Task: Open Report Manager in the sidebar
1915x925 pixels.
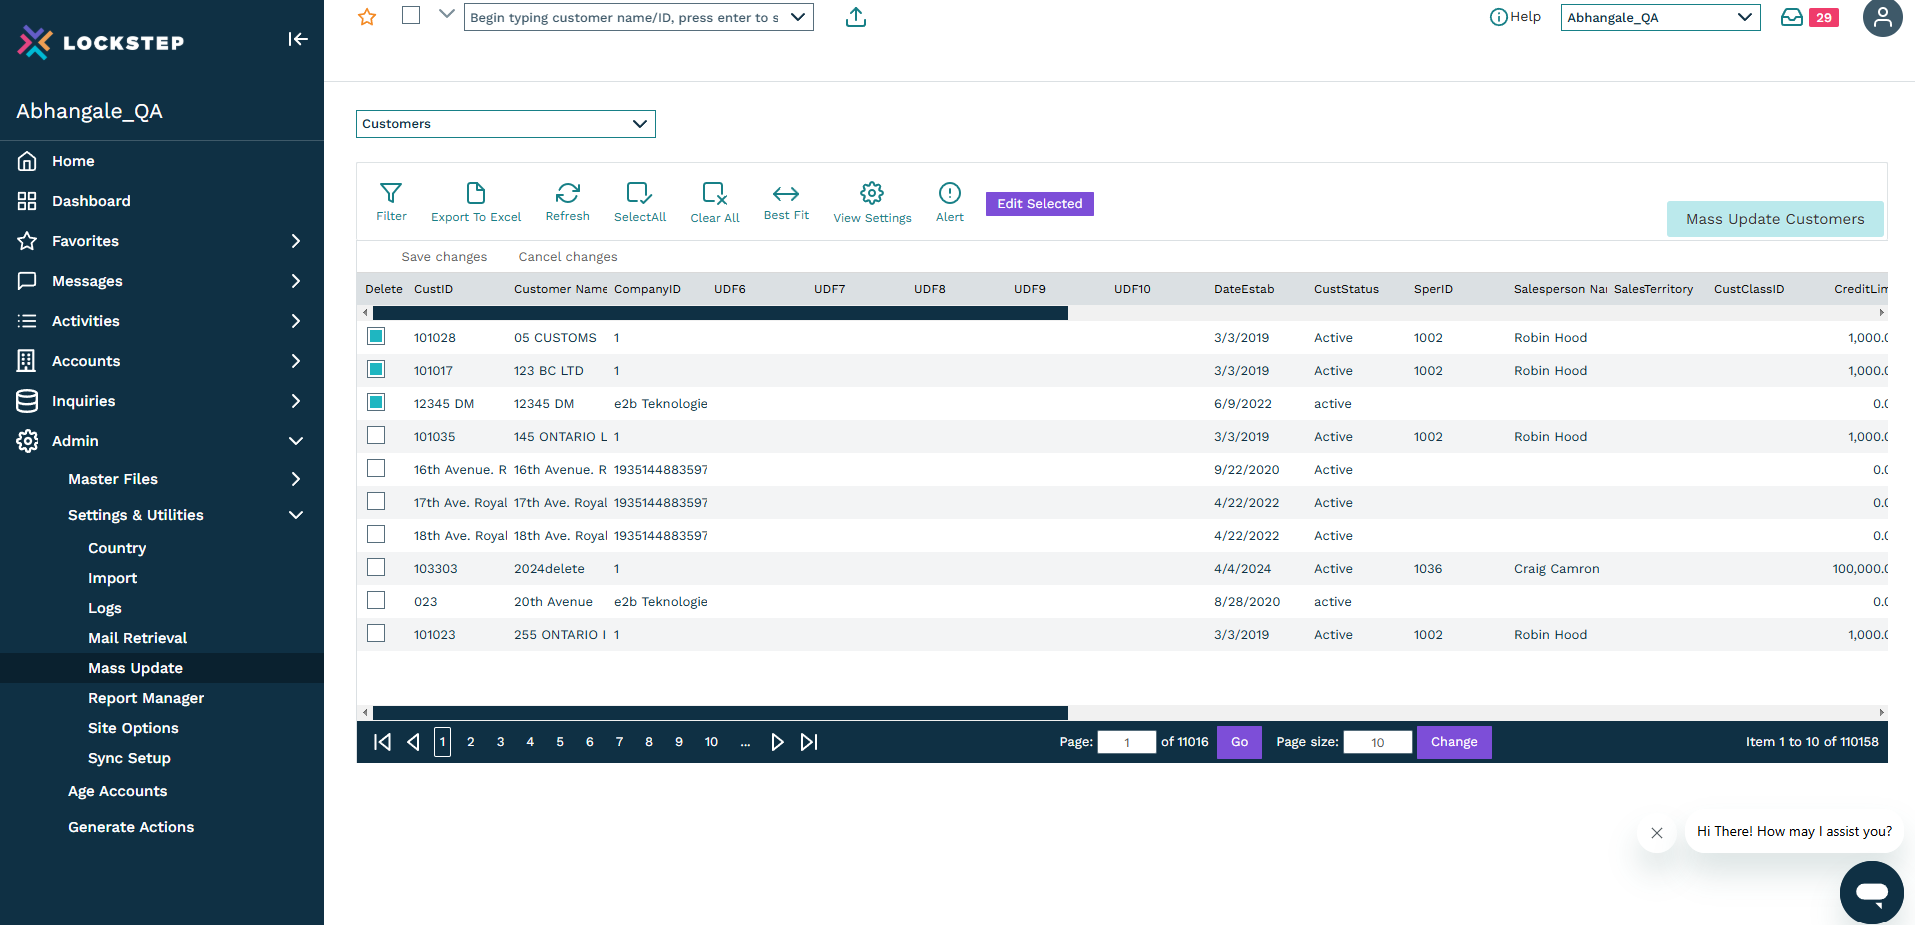Action: click(146, 698)
